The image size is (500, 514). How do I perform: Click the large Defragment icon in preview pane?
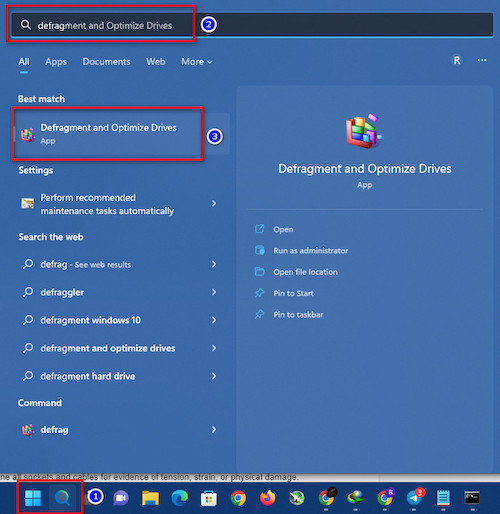(x=364, y=131)
